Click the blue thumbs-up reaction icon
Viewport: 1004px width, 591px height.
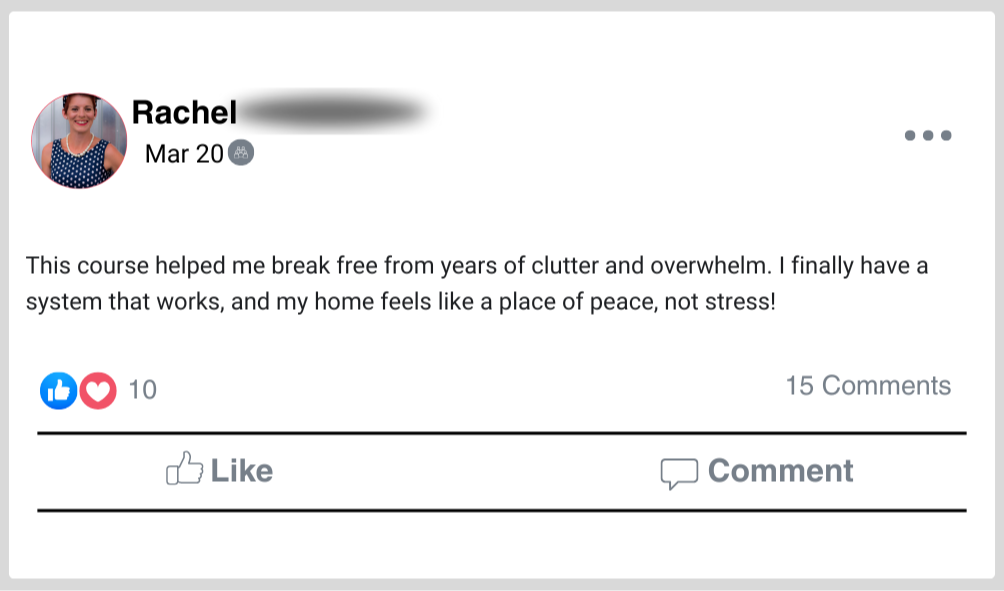point(58,390)
